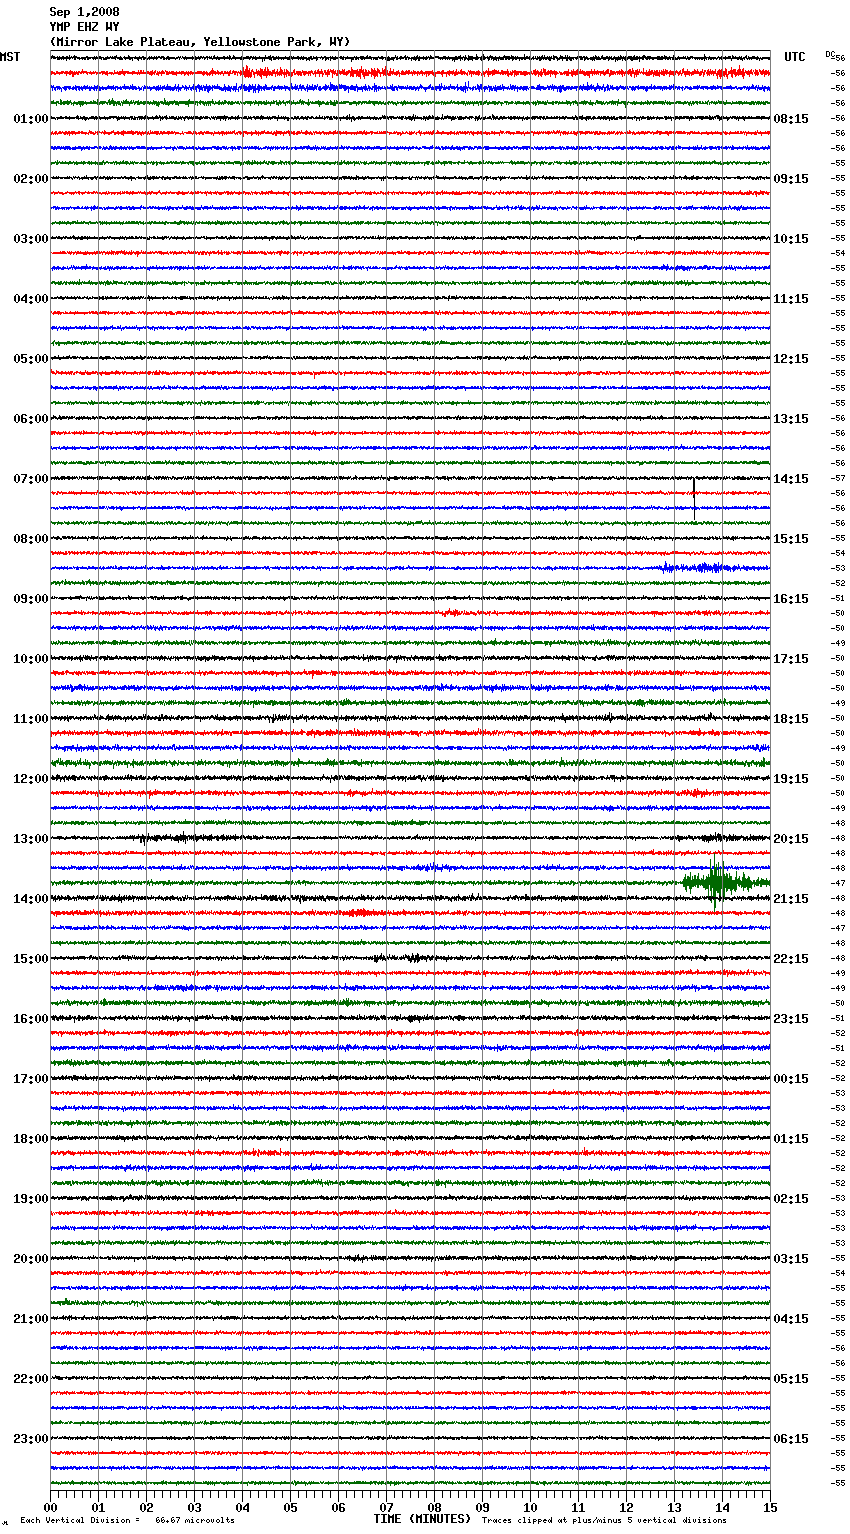
Task: Click the 08:15 UTC time label
Action: 791,119
